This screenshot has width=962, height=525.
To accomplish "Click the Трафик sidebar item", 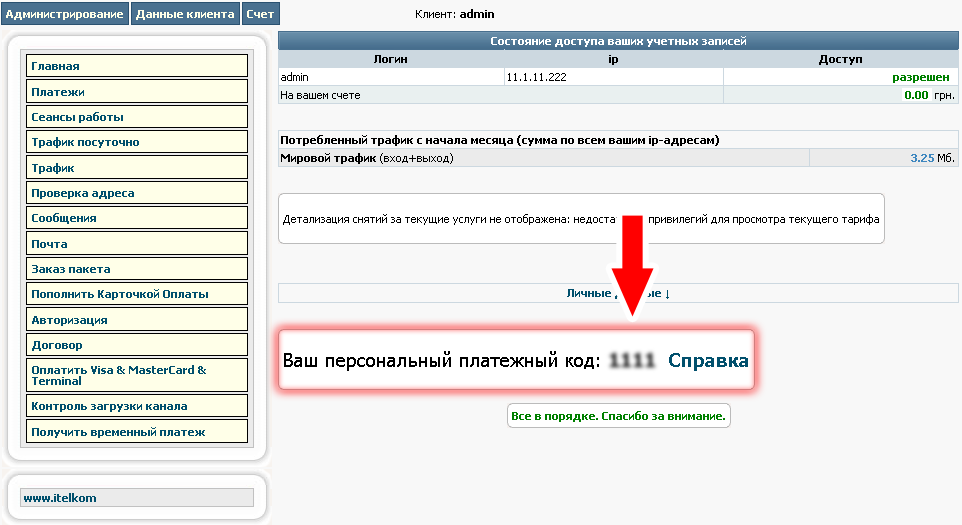I will click(x=137, y=167).
